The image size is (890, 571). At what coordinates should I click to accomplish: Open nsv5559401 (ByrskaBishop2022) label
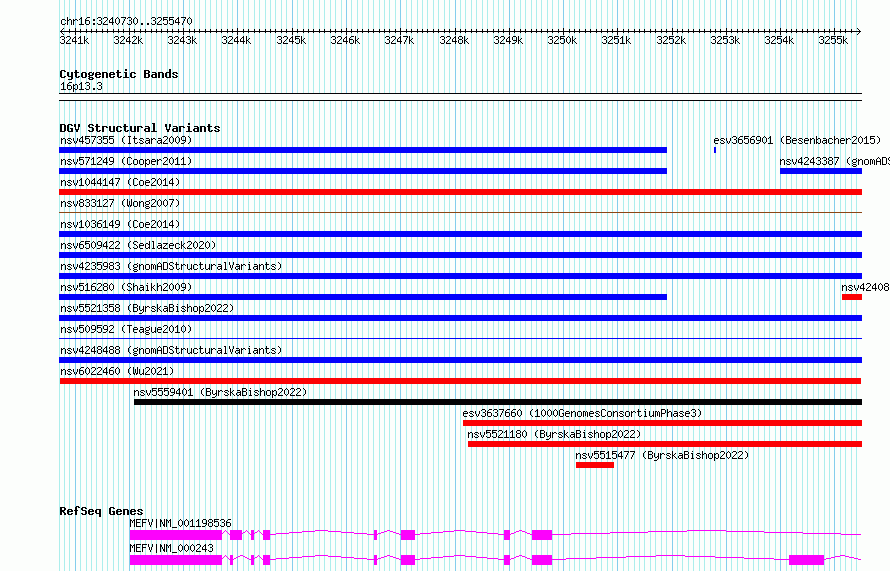point(220,392)
